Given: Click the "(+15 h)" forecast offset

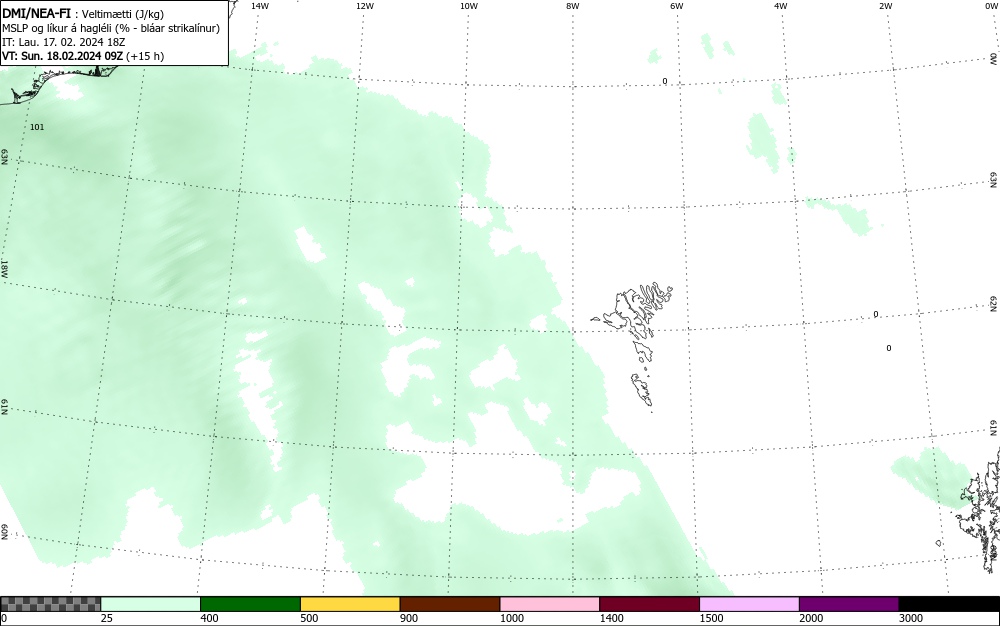Looking at the screenshot, I should 145,56.
